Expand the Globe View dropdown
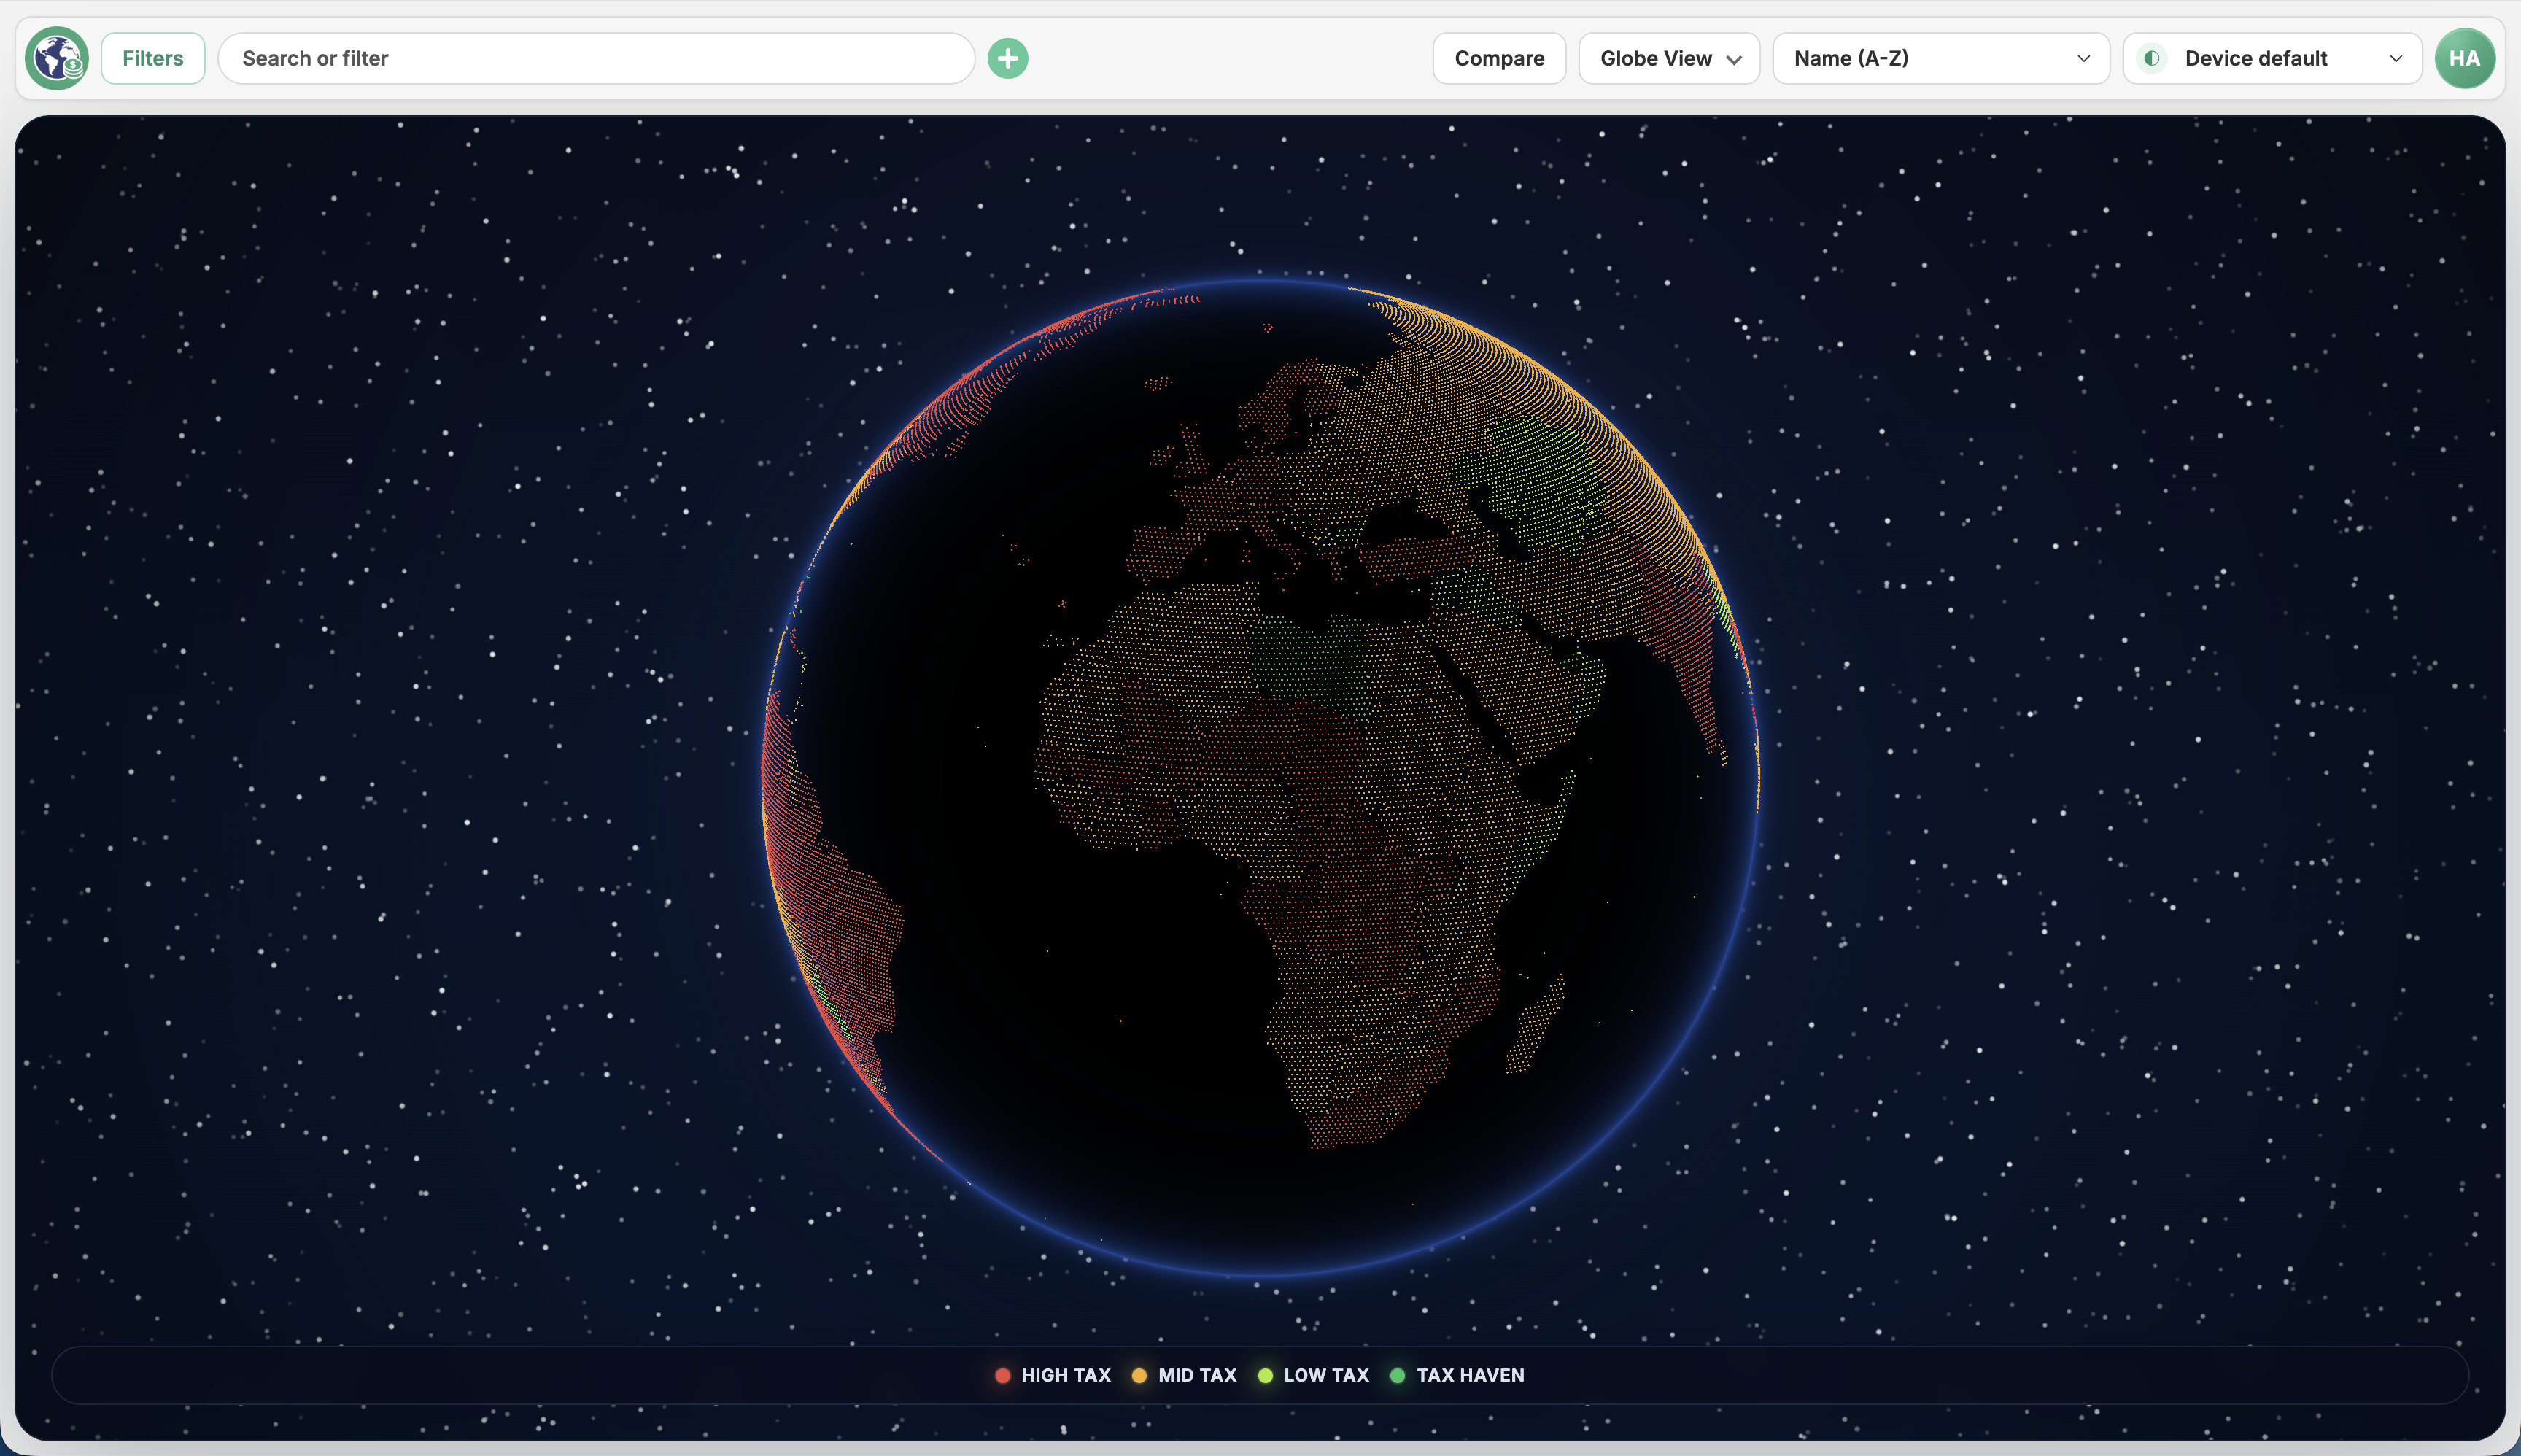 pos(1668,58)
